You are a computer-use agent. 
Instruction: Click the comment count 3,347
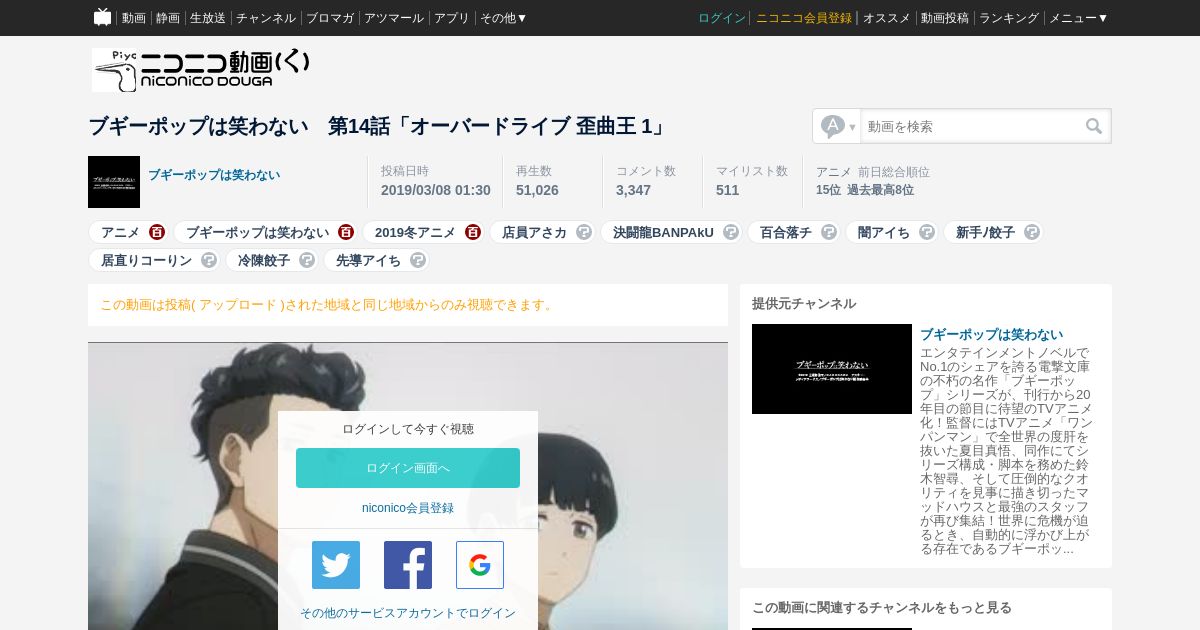click(633, 190)
